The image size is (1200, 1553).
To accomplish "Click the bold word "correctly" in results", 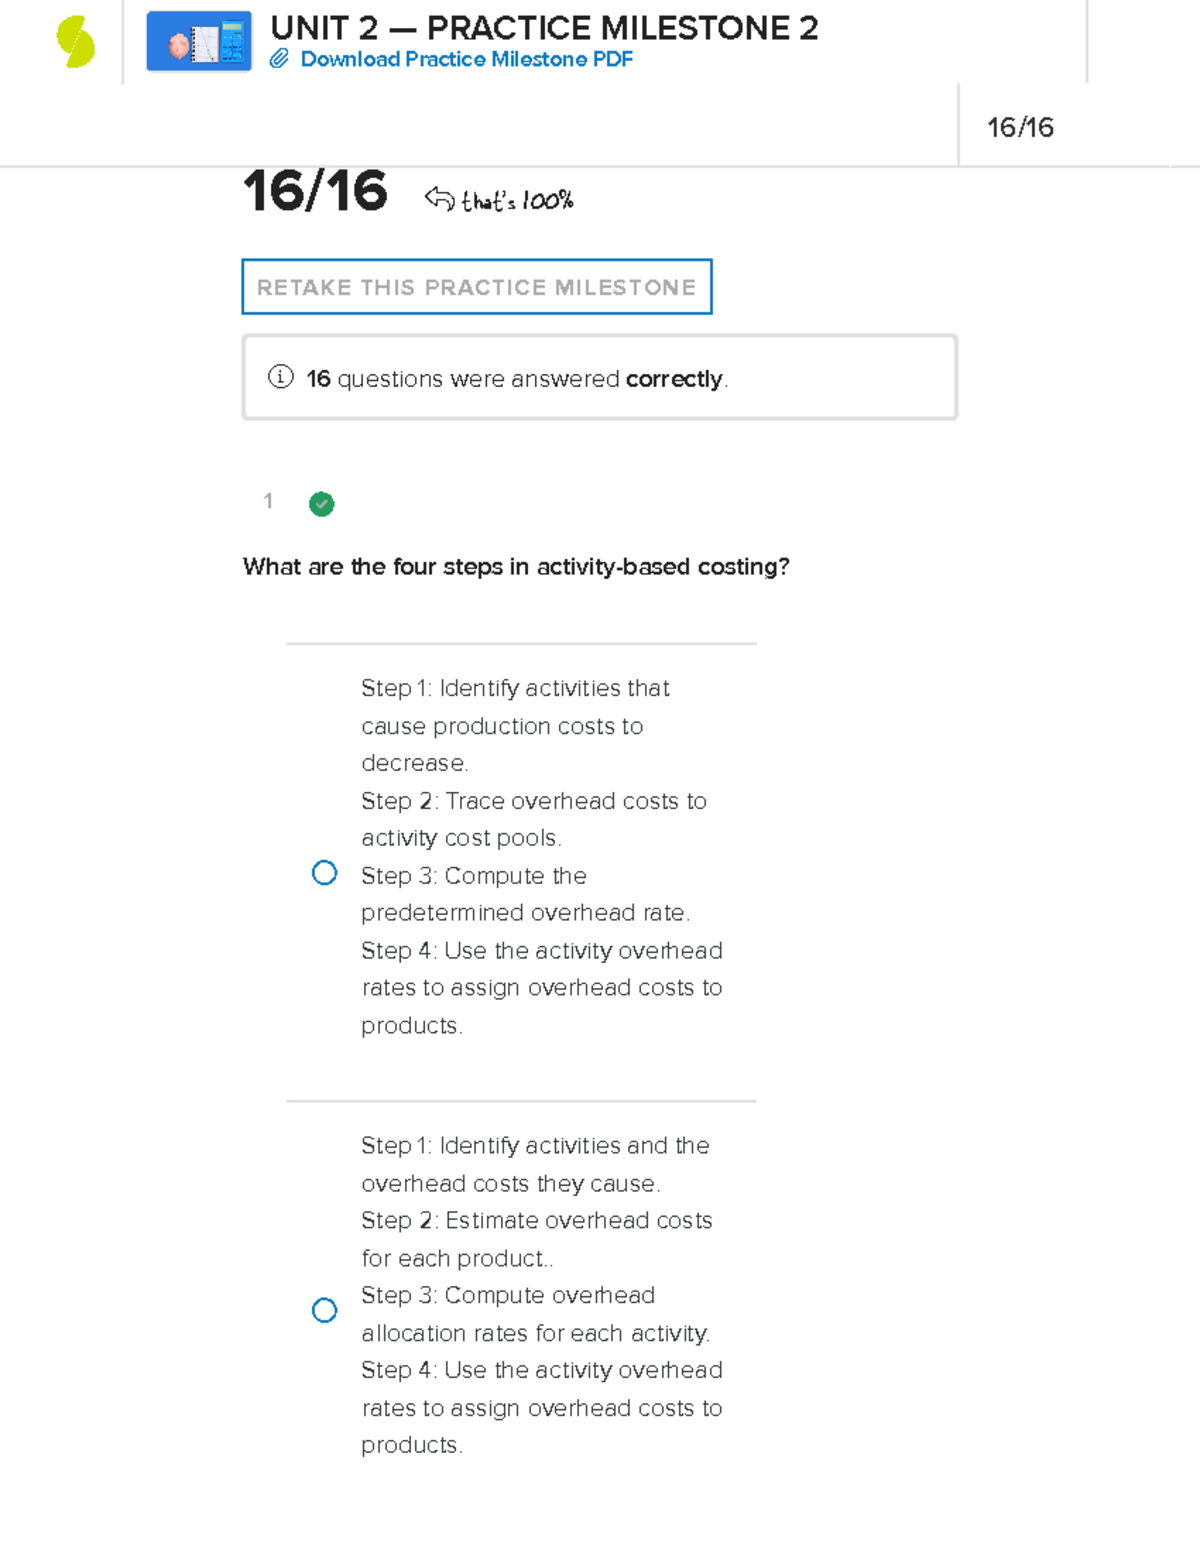I will tap(673, 379).
